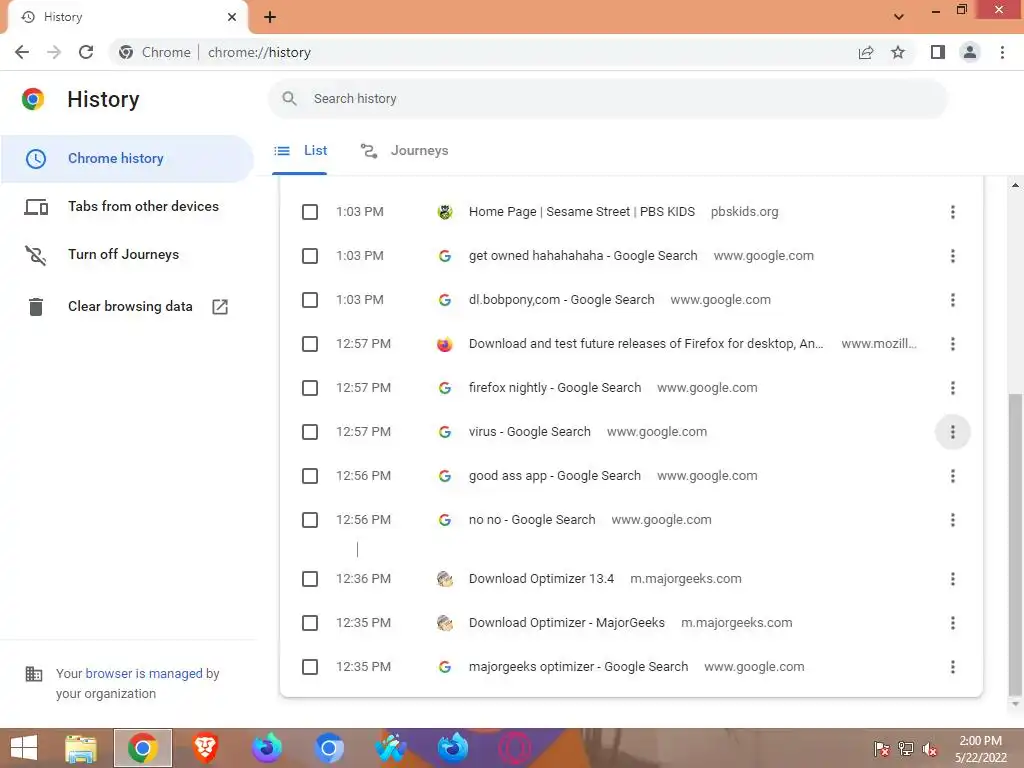Click MajorGeeks favicon on Optimizer 13.4 row
Image resolution: width=1024 pixels, height=768 pixels.
pos(445,579)
